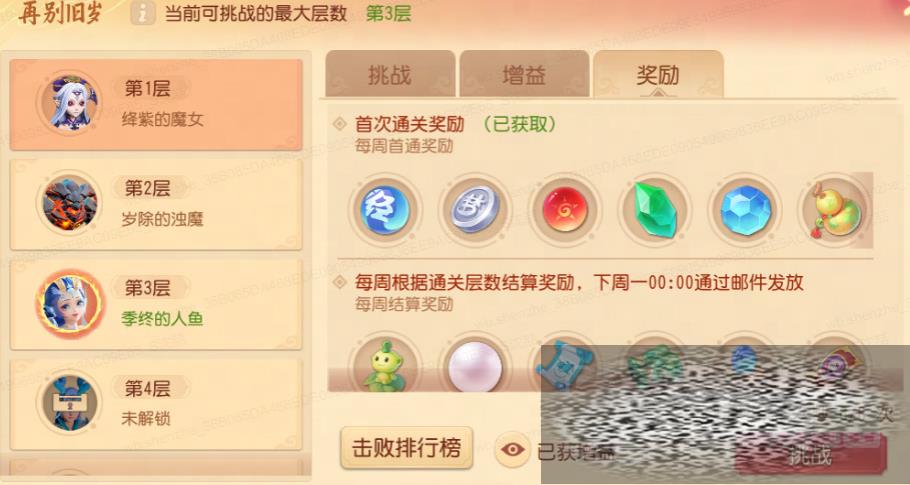This screenshot has height=485, width=910.
Task: Open the 增益 tab
Action: 524,74
